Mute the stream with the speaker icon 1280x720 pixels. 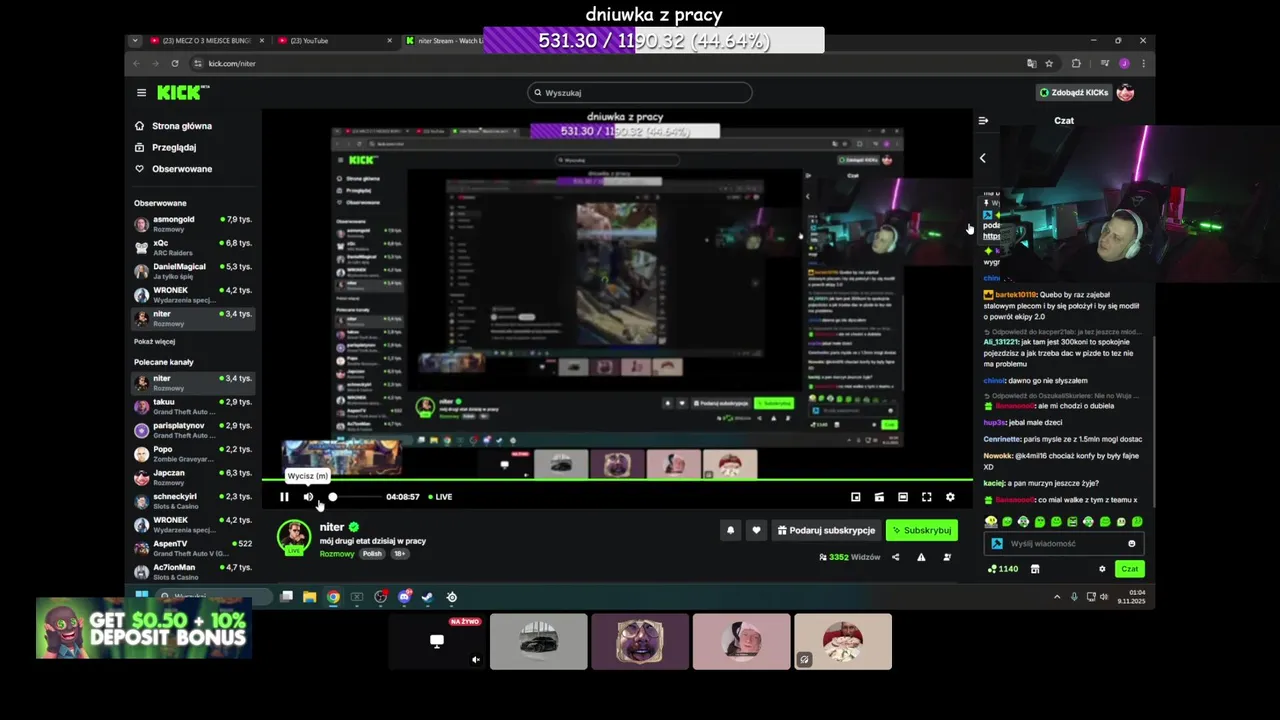coord(308,497)
